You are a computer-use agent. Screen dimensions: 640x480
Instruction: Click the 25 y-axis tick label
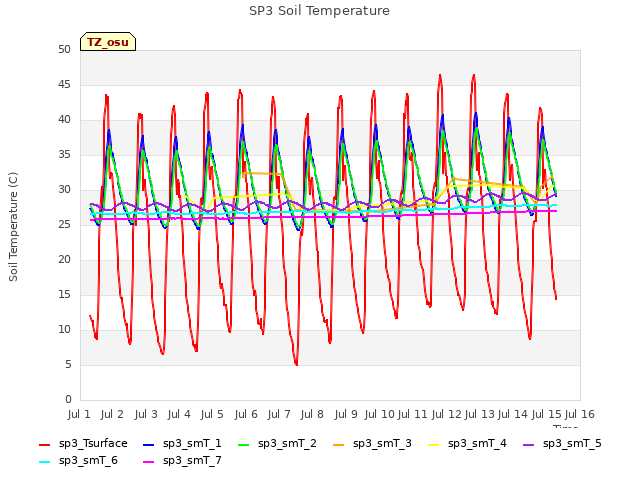[64, 224]
